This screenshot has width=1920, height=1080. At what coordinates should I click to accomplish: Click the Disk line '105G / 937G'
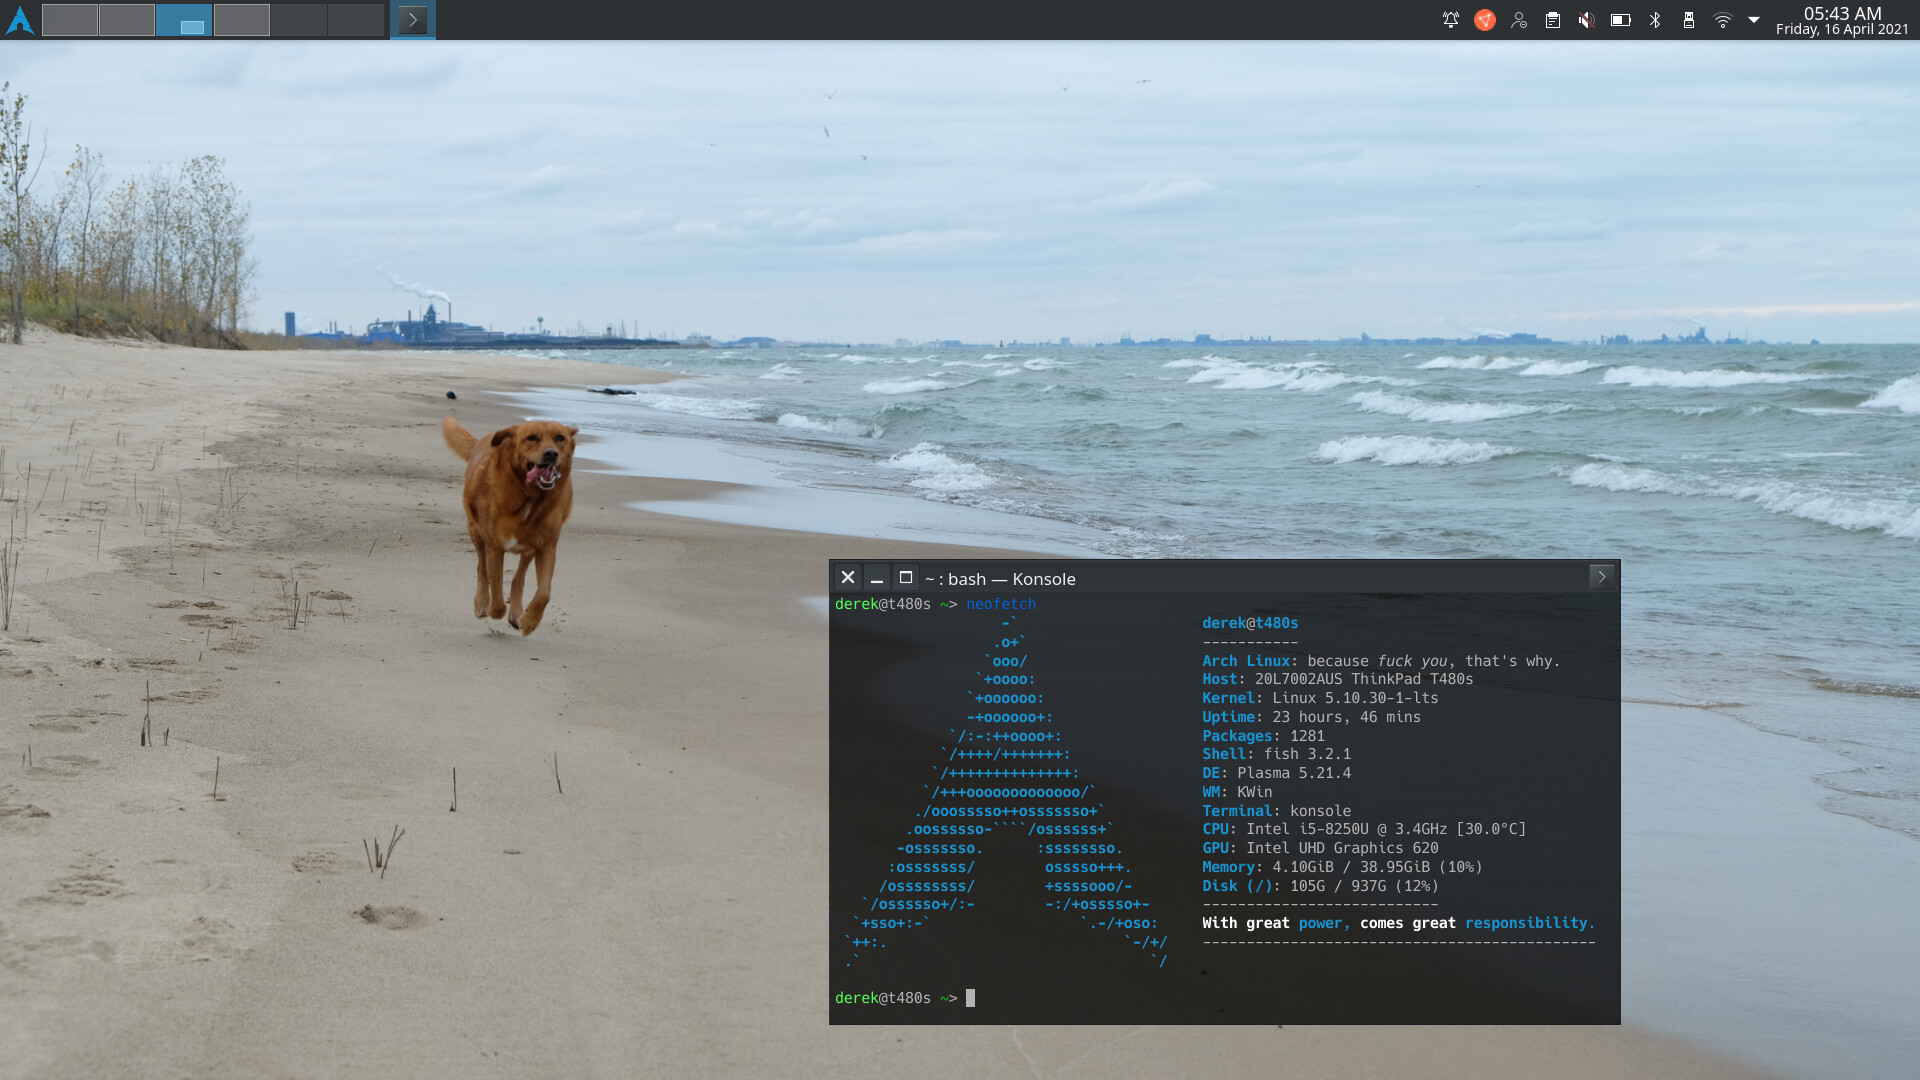[1338, 886]
